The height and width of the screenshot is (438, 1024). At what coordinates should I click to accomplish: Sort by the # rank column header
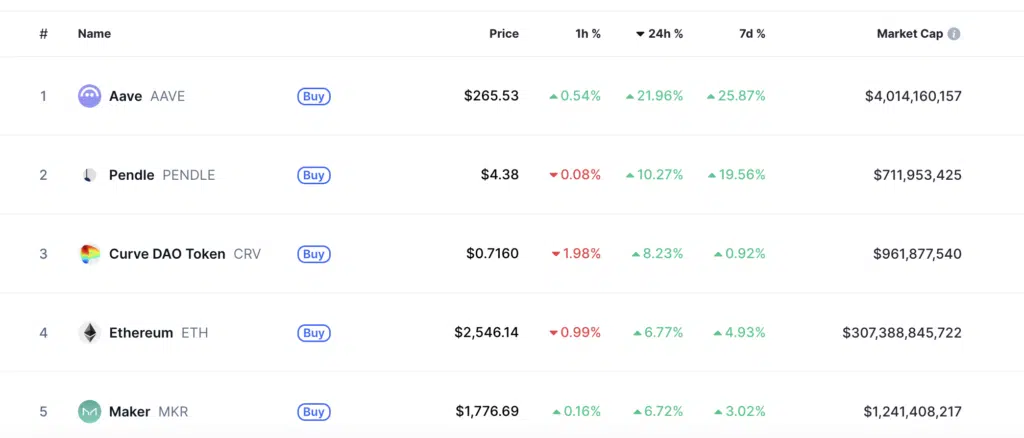[x=43, y=34]
